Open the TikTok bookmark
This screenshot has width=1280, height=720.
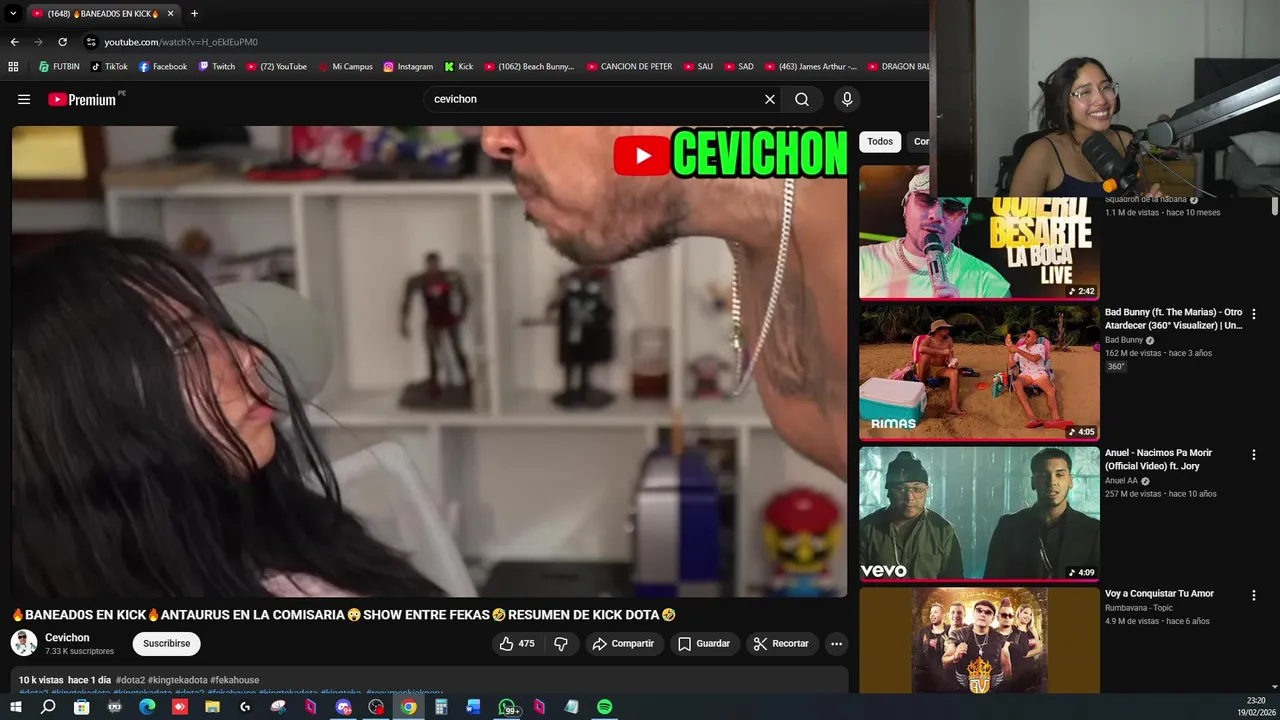[109, 67]
